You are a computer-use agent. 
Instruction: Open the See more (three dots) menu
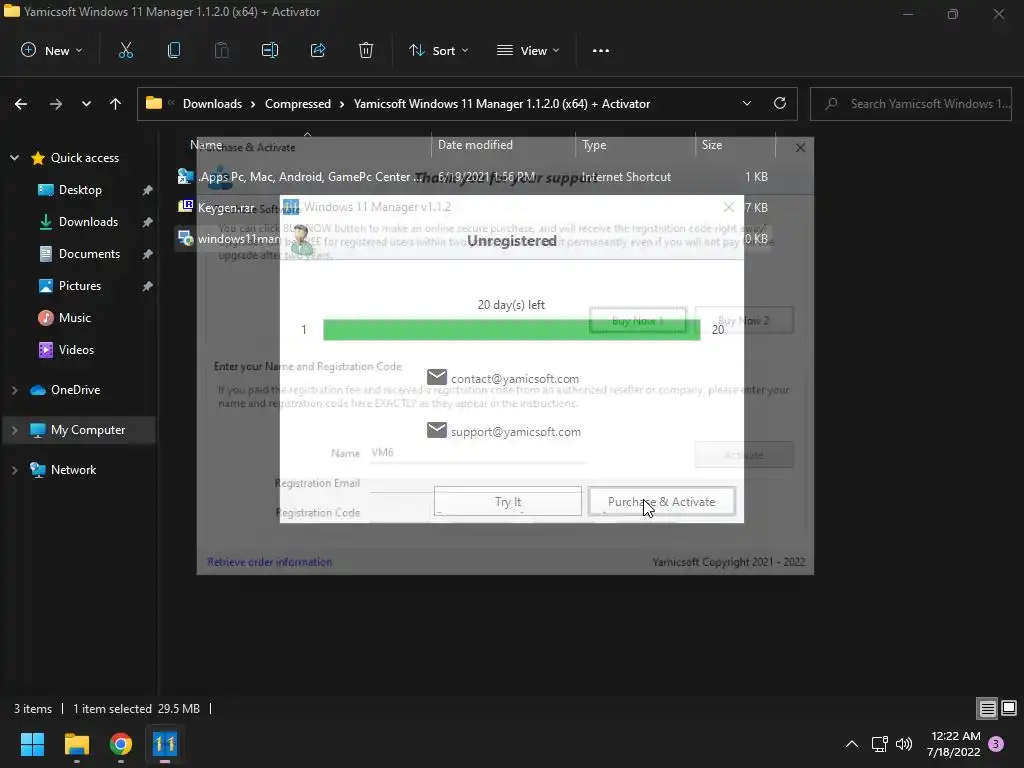coord(601,50)
